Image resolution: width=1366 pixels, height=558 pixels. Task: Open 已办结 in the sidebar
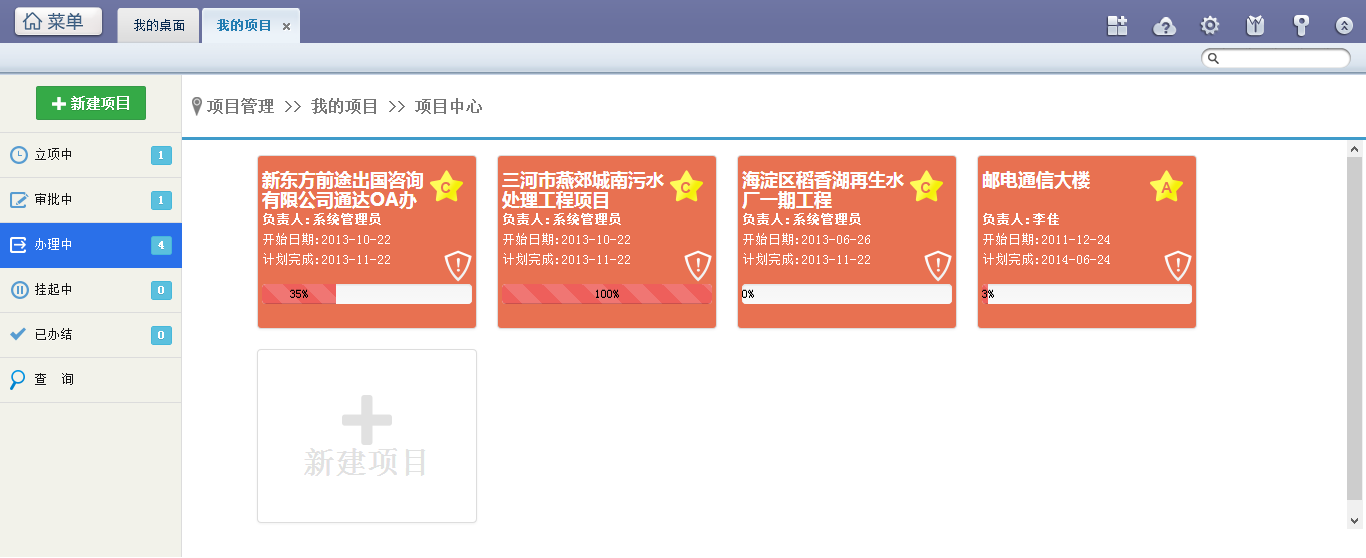91,335
